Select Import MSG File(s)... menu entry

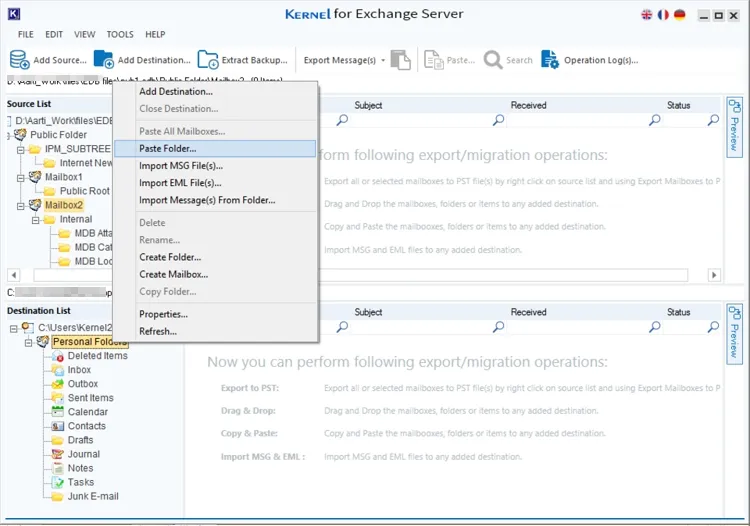tap(215, 166)
